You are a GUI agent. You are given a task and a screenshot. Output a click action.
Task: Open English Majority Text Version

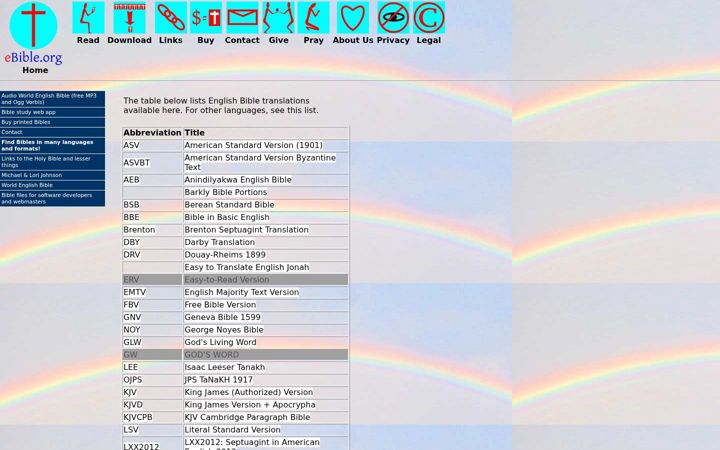pyautogui.click(x=242, y=292)
